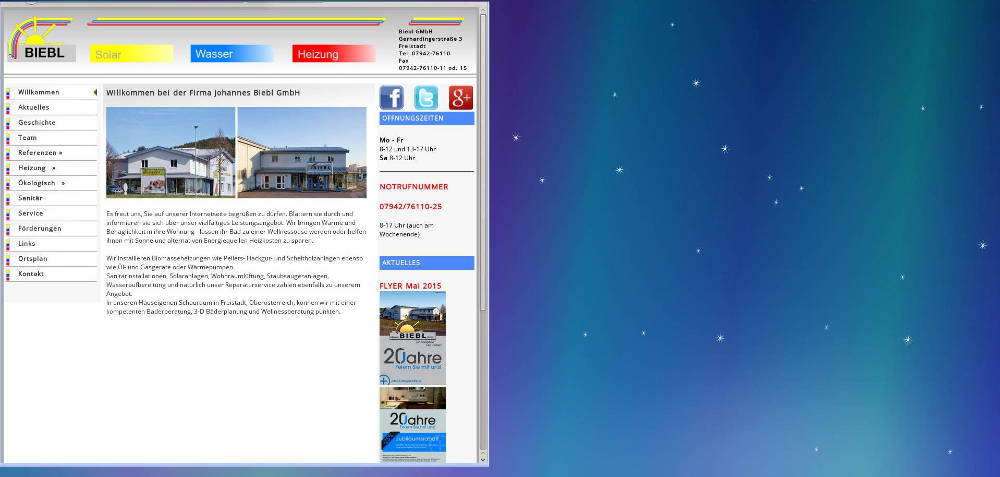1000x477 pixels.
Task: Expand the Ökologisch menu entry
Action: 51,183
